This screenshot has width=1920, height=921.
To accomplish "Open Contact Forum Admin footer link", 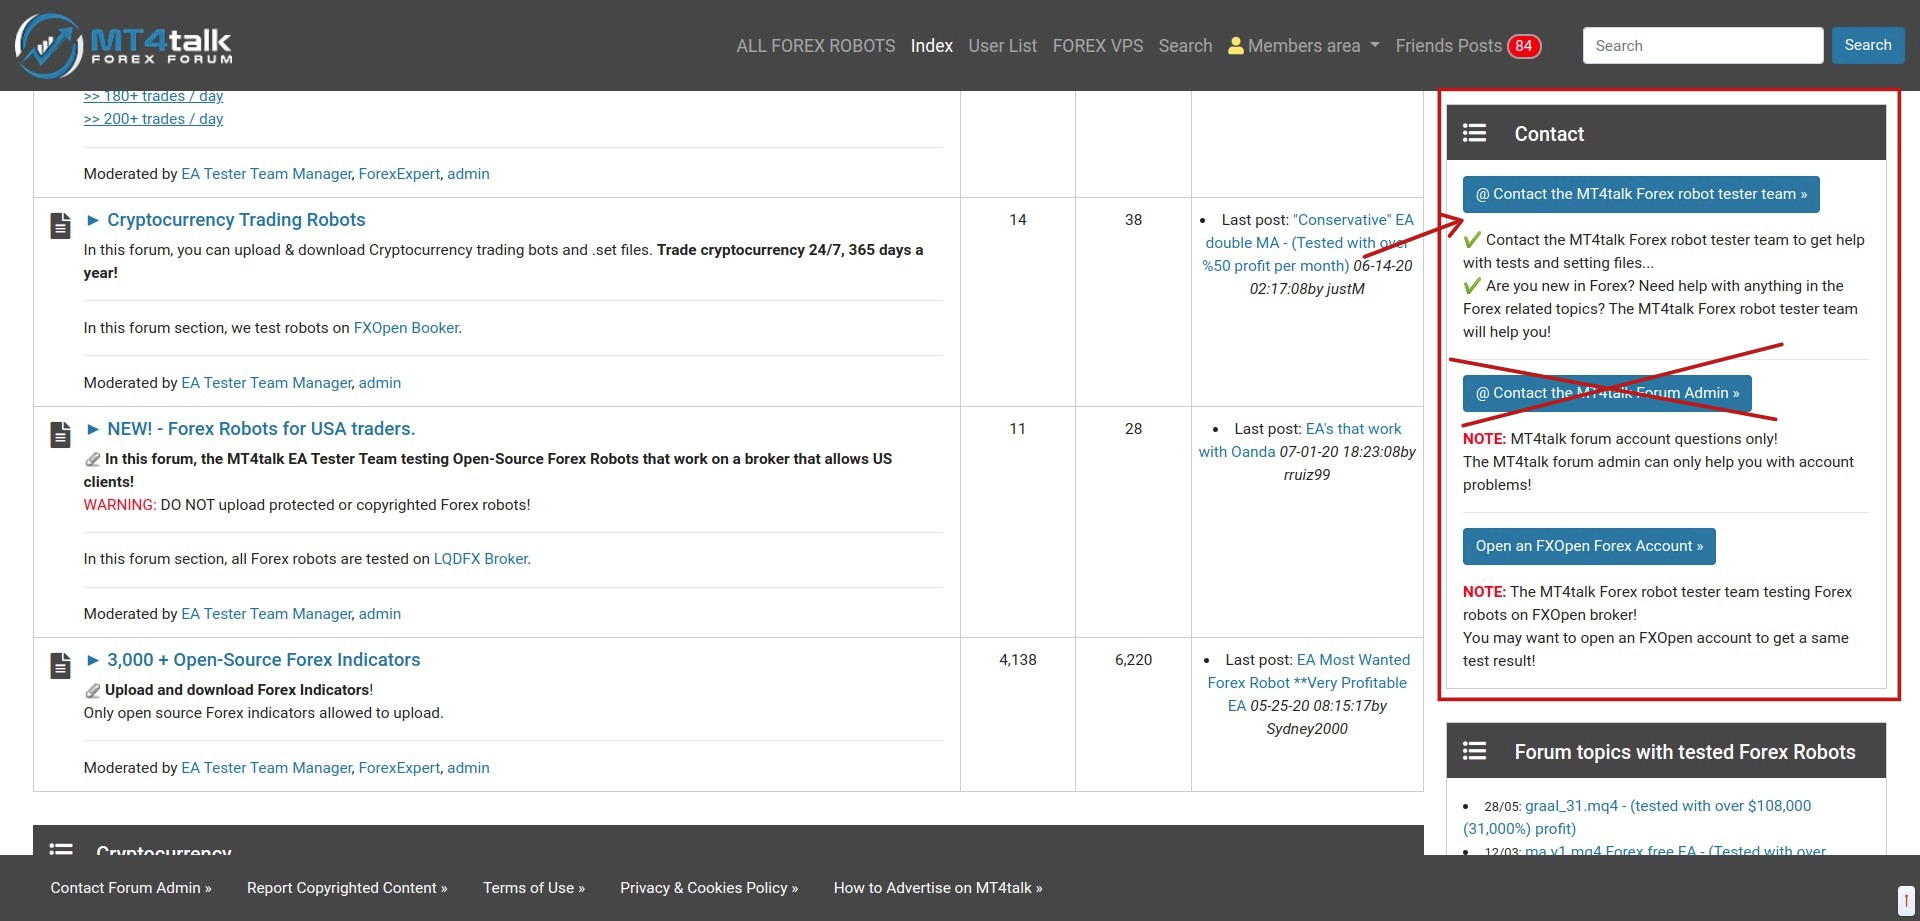I will click(131, 888).
